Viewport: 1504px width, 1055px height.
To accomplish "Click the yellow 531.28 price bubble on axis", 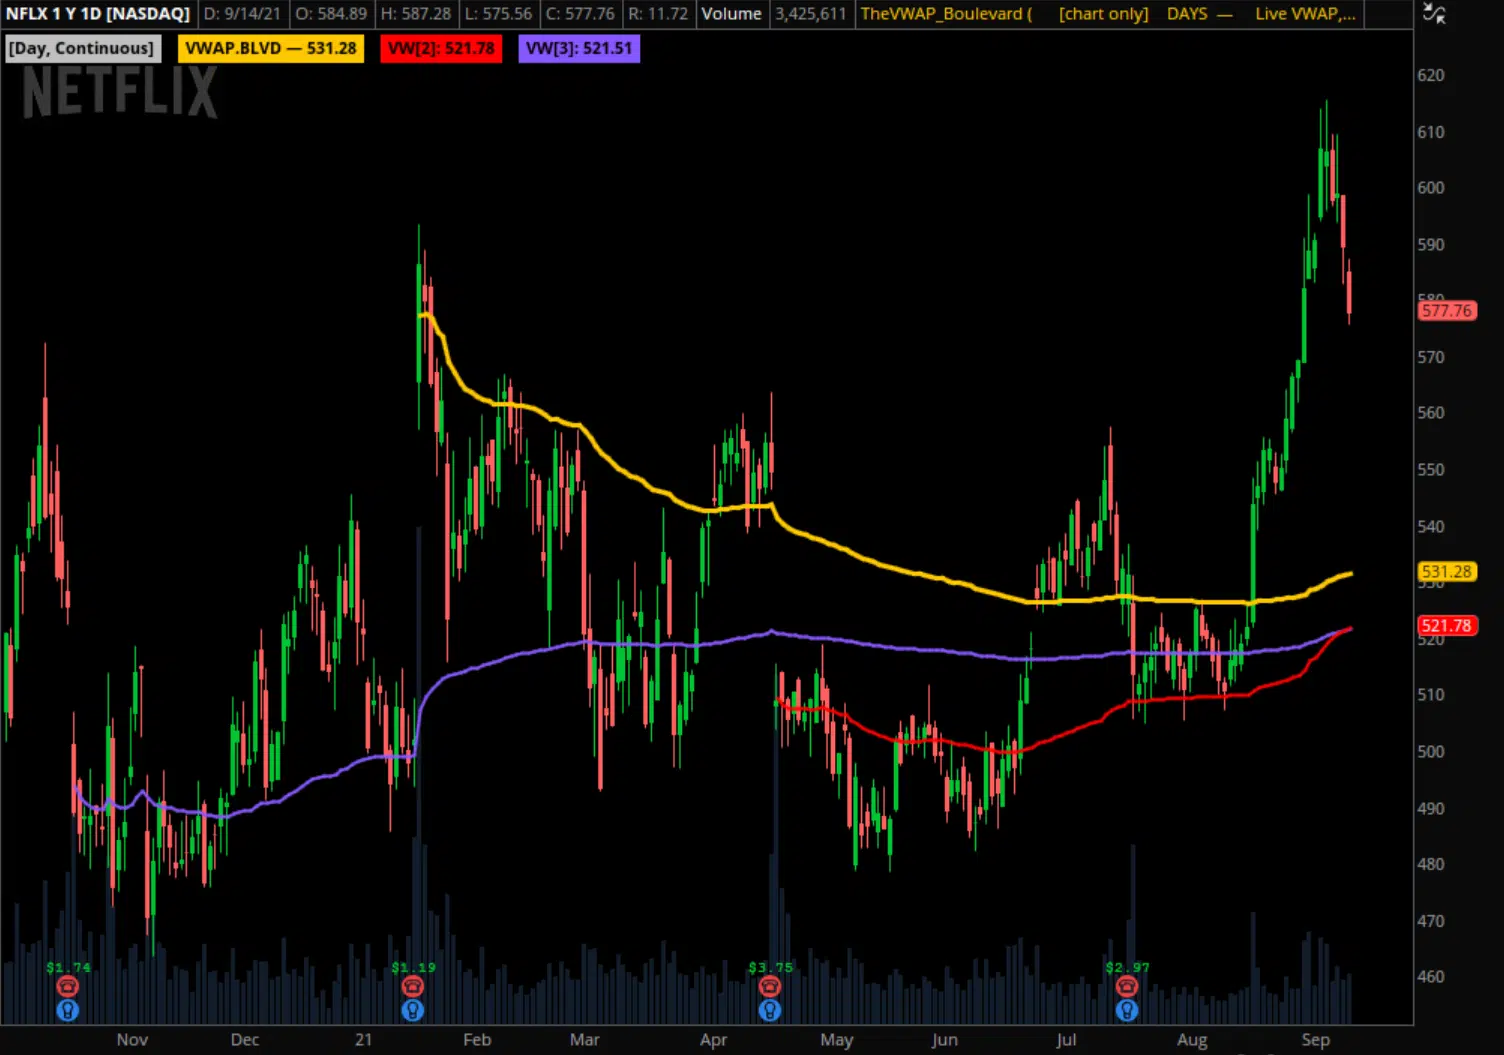I will (1447, 572).
